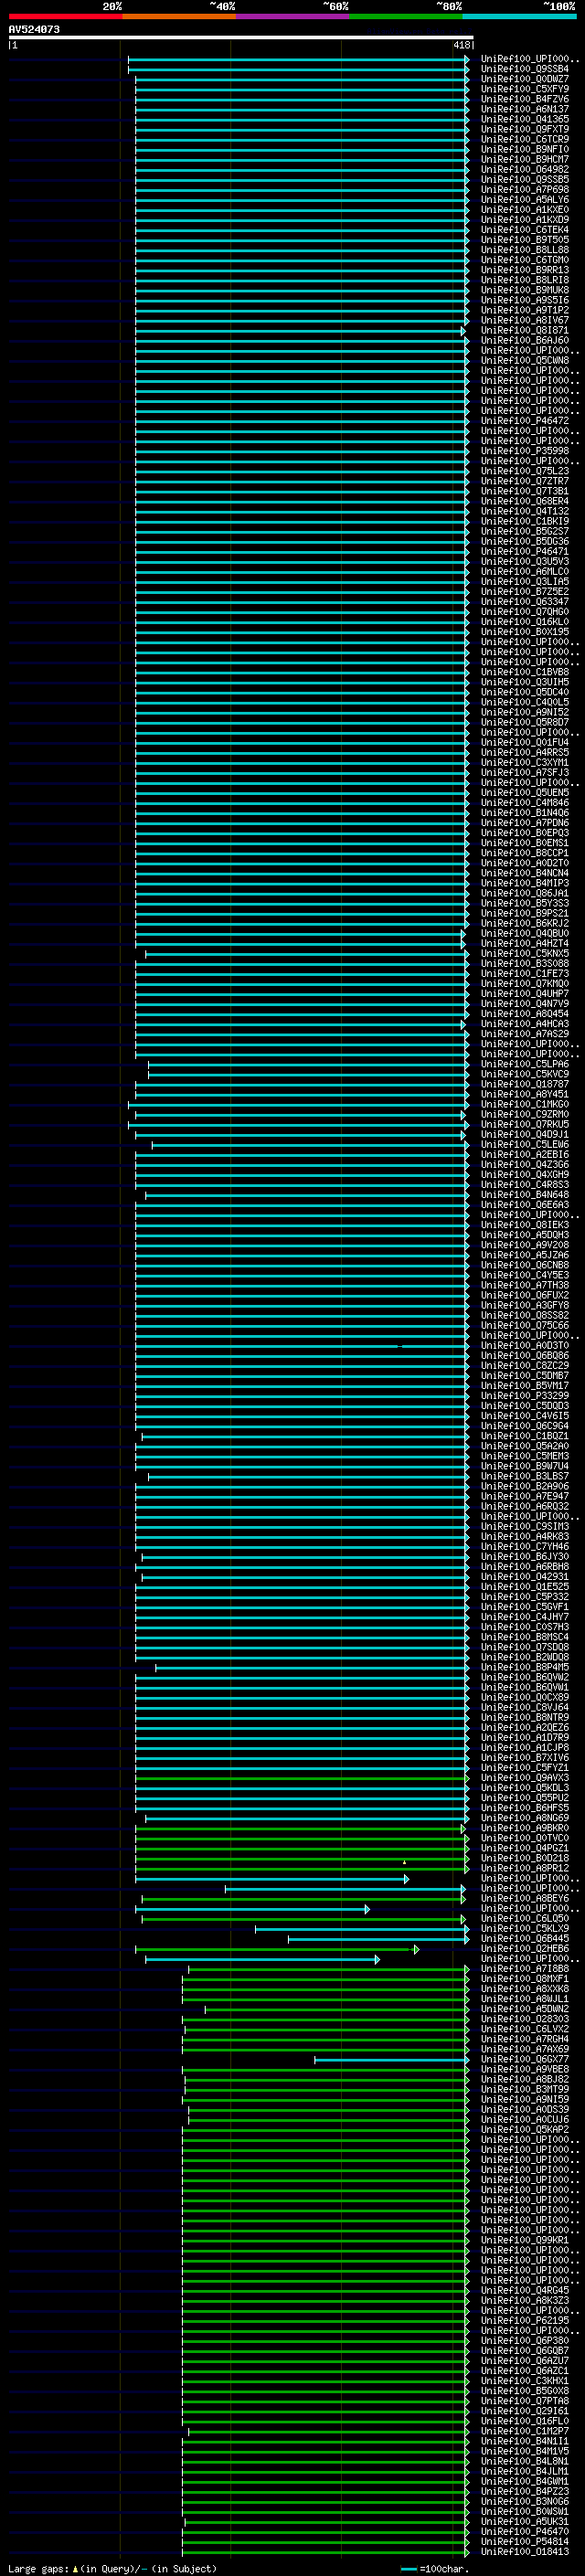585x2576 pixels.
Task: Click the query end position 418
Action: 461,45
